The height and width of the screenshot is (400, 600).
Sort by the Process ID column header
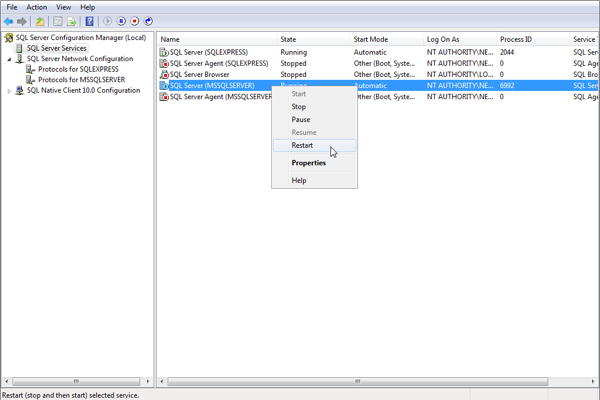coord(533,39)
